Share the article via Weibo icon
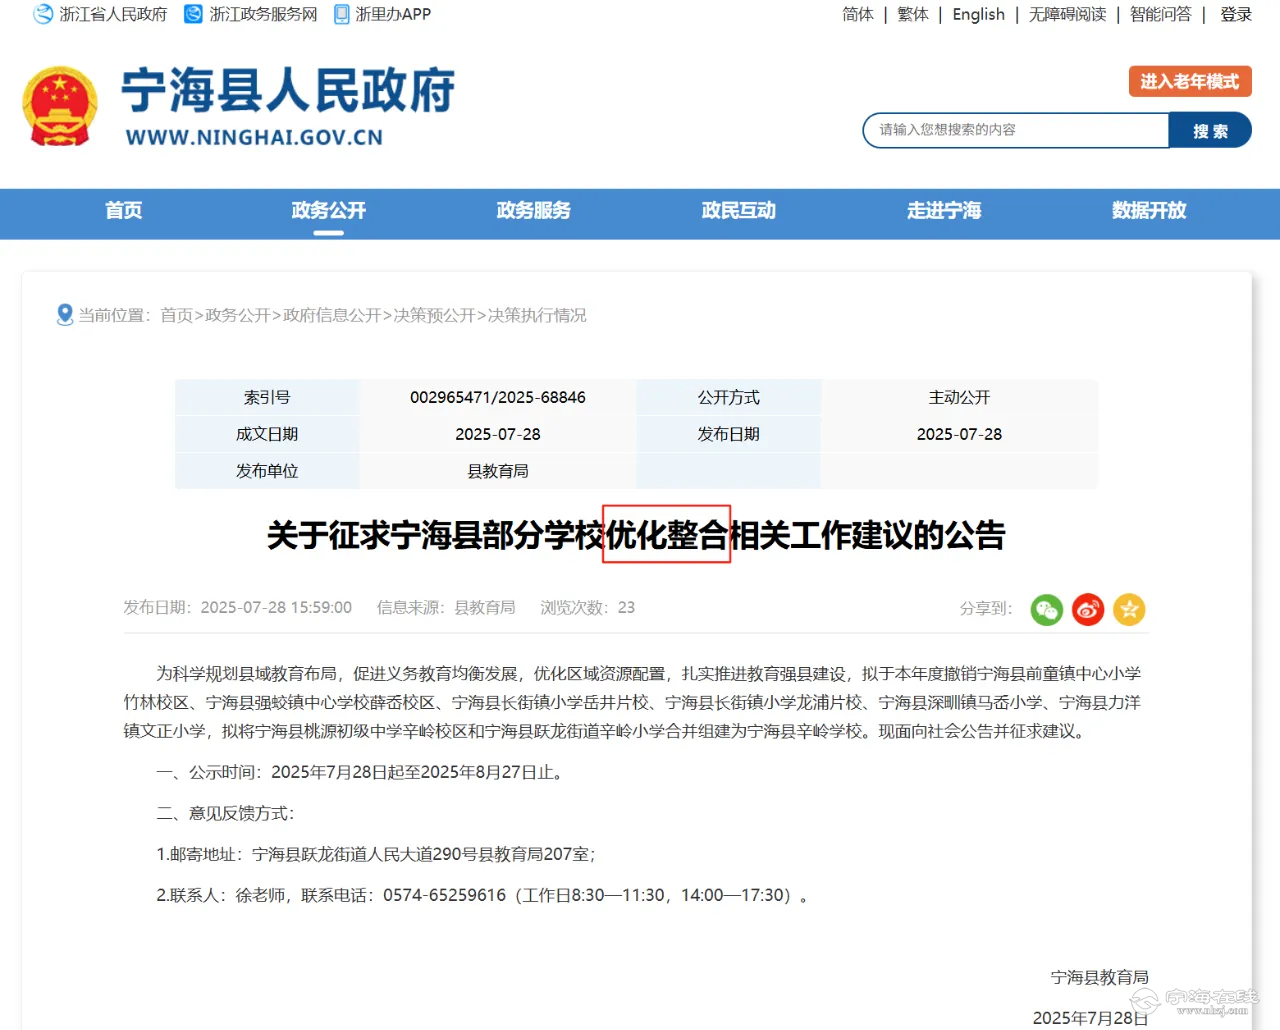1280x1030 pixels. pos(1087,609)
